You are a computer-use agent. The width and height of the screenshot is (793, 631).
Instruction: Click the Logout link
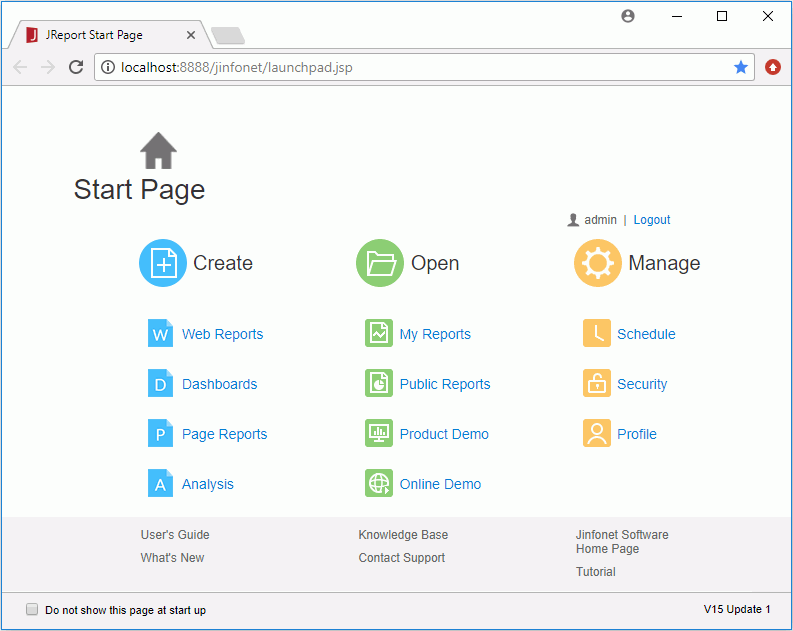652,220
